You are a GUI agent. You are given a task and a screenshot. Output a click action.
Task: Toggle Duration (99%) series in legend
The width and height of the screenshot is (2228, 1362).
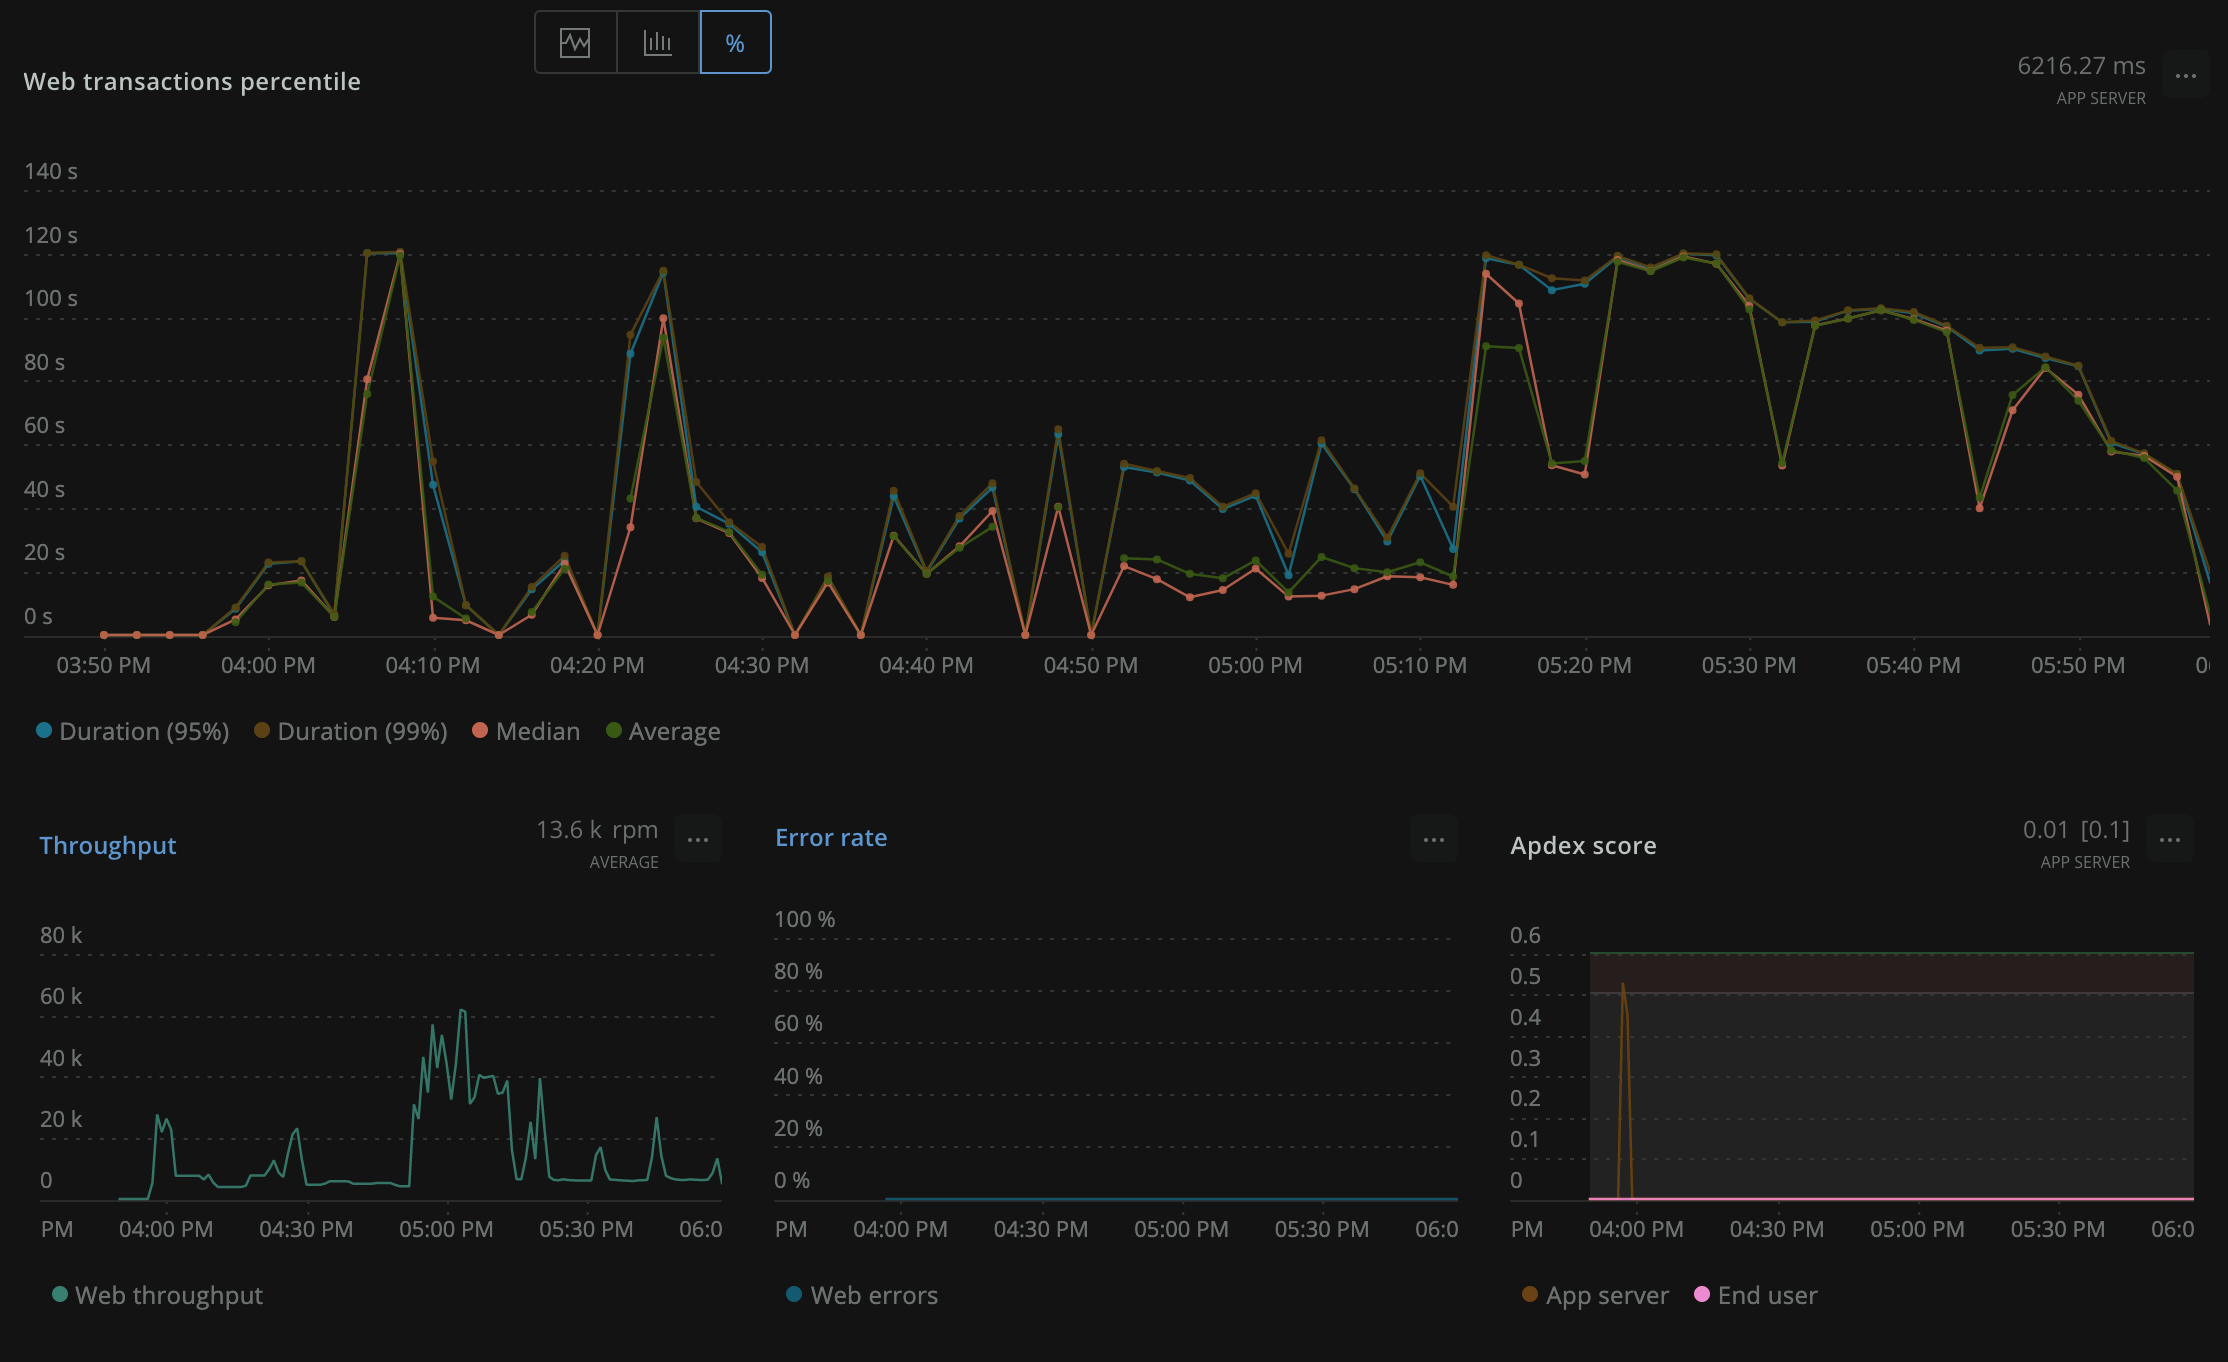[x=351, y=731]
